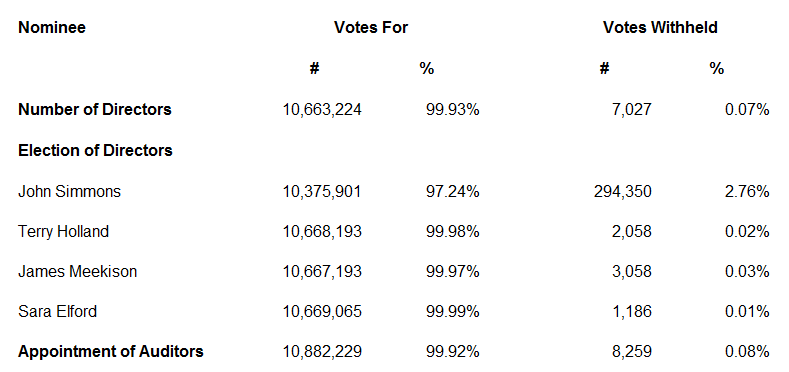The width and height of the screenshot is (789, 372).
Task: Select Appointment of Auditors row label
Action: point(111,351)
